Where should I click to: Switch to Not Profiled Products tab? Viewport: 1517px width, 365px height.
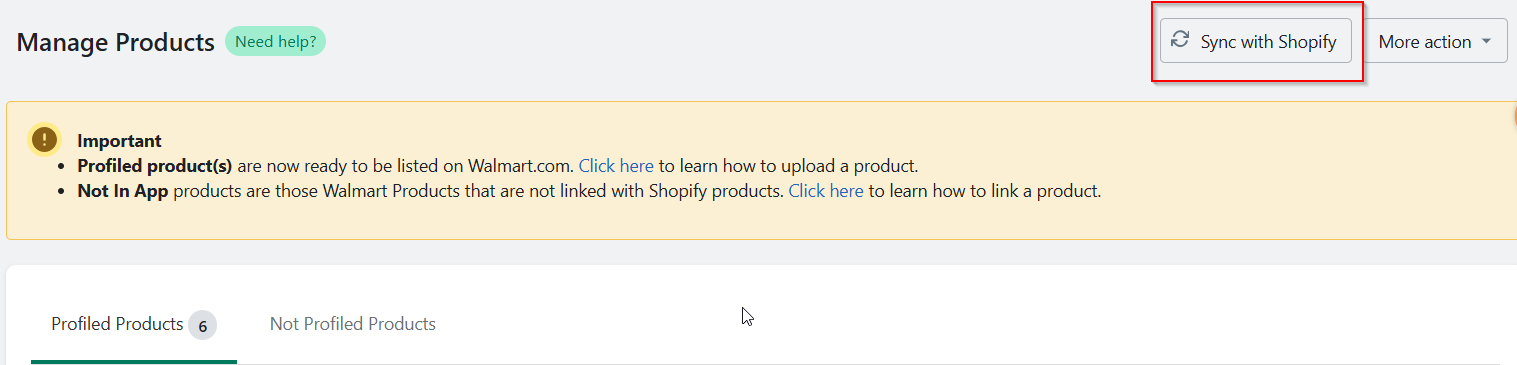(x=353, y=324)
